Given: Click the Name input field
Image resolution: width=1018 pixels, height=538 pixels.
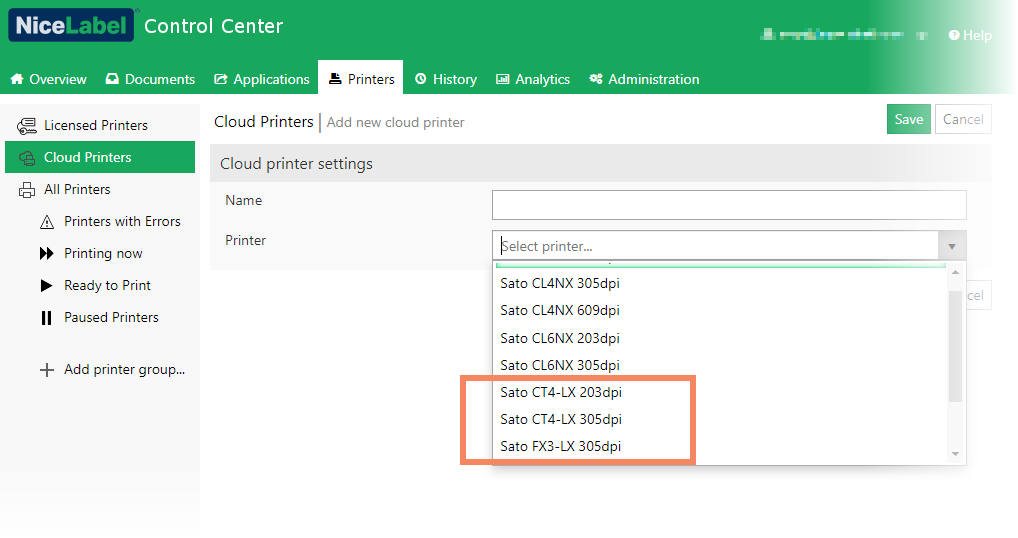Looking at the screenshot, I should (x=729, y=205).
